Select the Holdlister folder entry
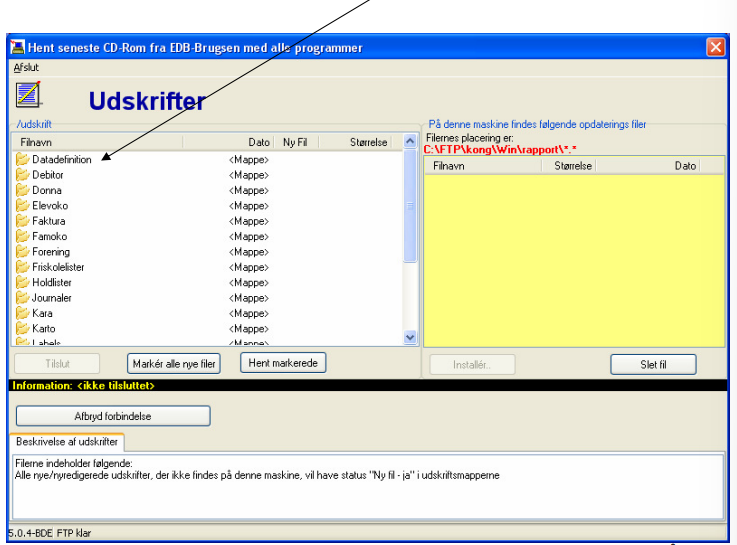 [52, 282]
